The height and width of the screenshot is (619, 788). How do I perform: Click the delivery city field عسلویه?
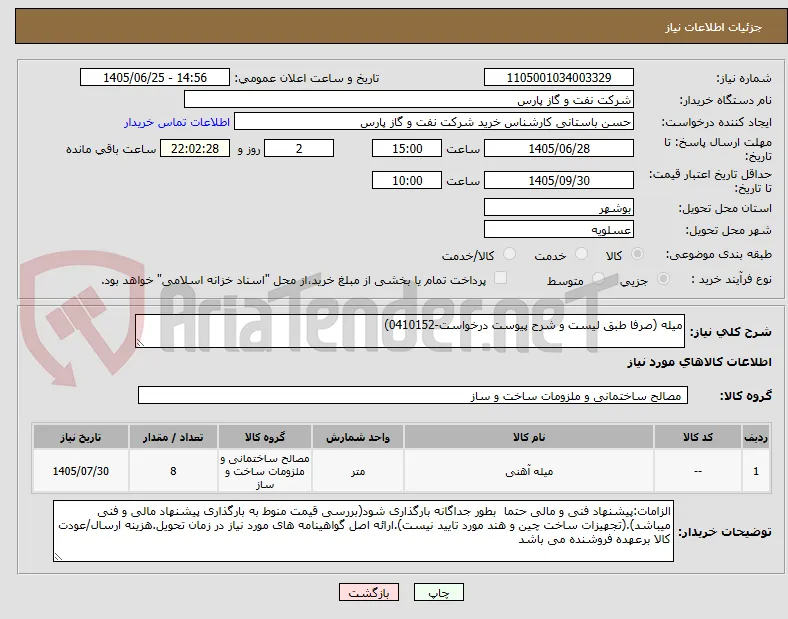558,229
